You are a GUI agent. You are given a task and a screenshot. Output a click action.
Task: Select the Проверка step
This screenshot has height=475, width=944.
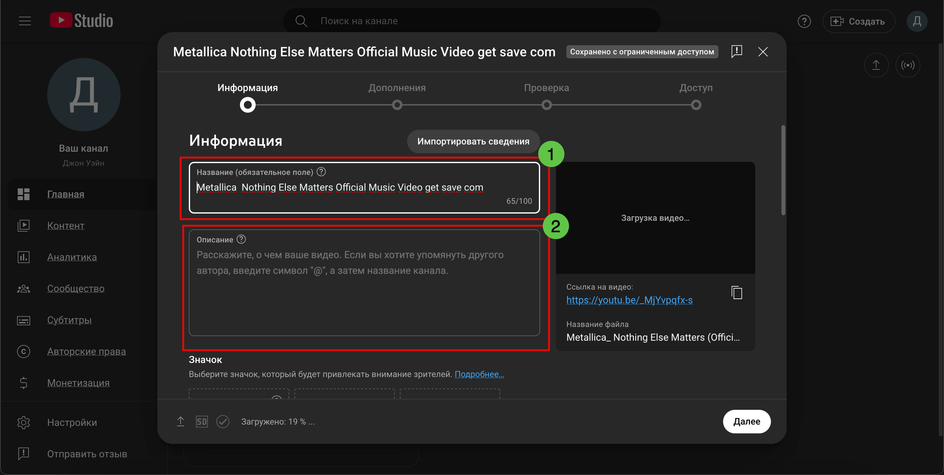click(546, 96)
